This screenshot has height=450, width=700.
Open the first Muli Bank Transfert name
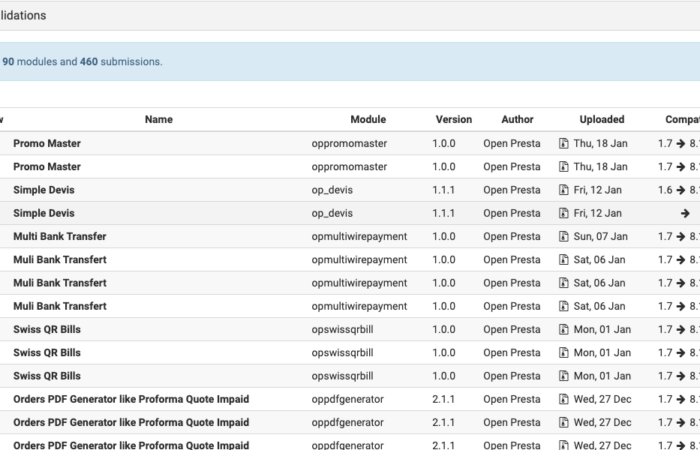[60, 259]
